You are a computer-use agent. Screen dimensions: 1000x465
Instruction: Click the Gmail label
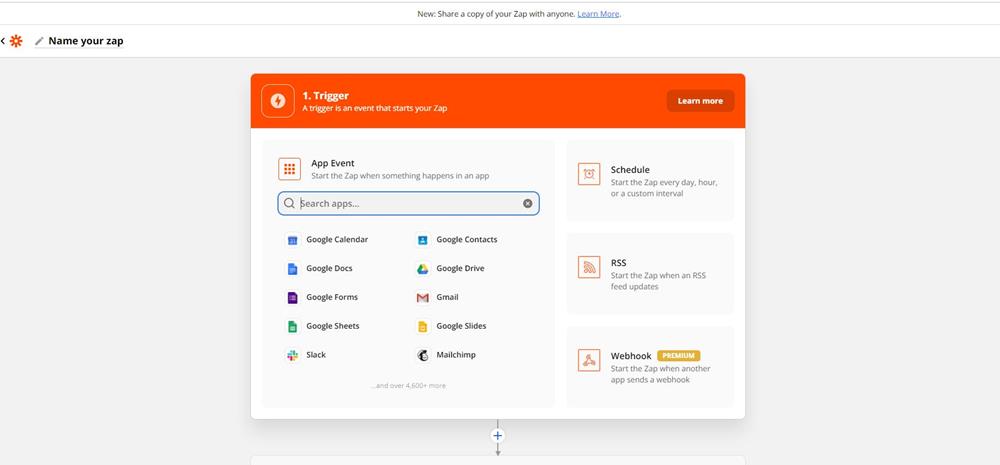[447, 297]
